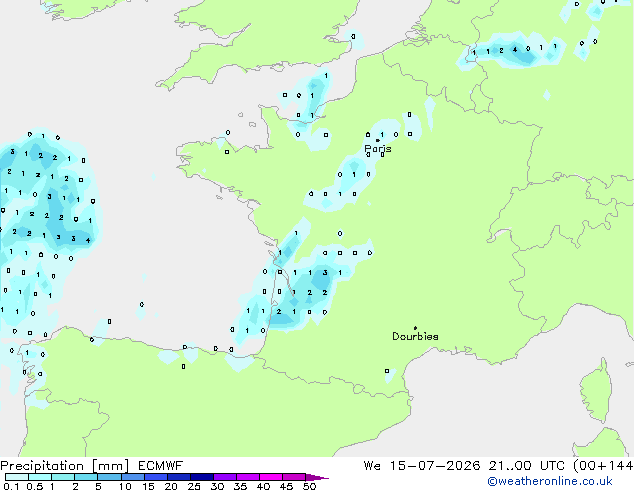Click the Precipitation [mm] title text
Viewport: 634px width, 490px height.
[x=64, y=466]
